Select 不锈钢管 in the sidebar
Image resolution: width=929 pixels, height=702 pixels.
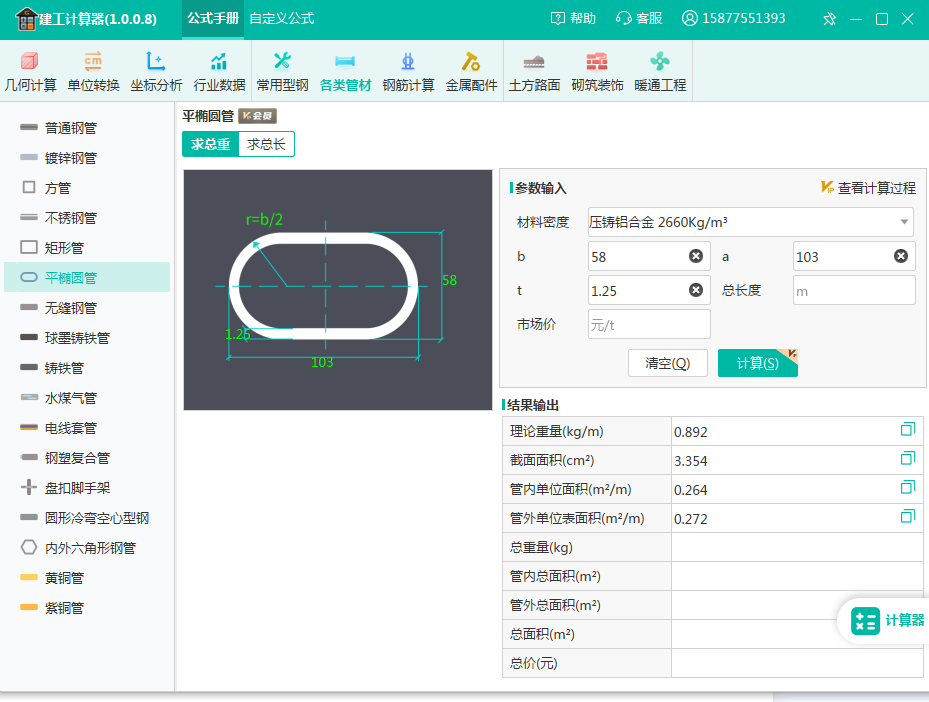click(x=87, y=218)
